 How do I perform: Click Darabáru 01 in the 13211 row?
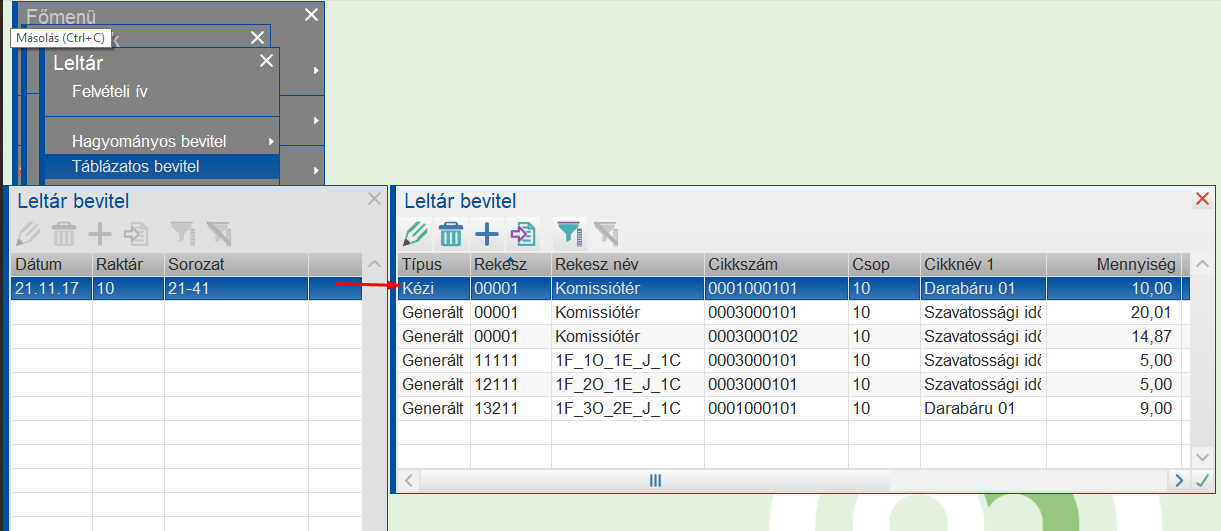click(983, 408)
